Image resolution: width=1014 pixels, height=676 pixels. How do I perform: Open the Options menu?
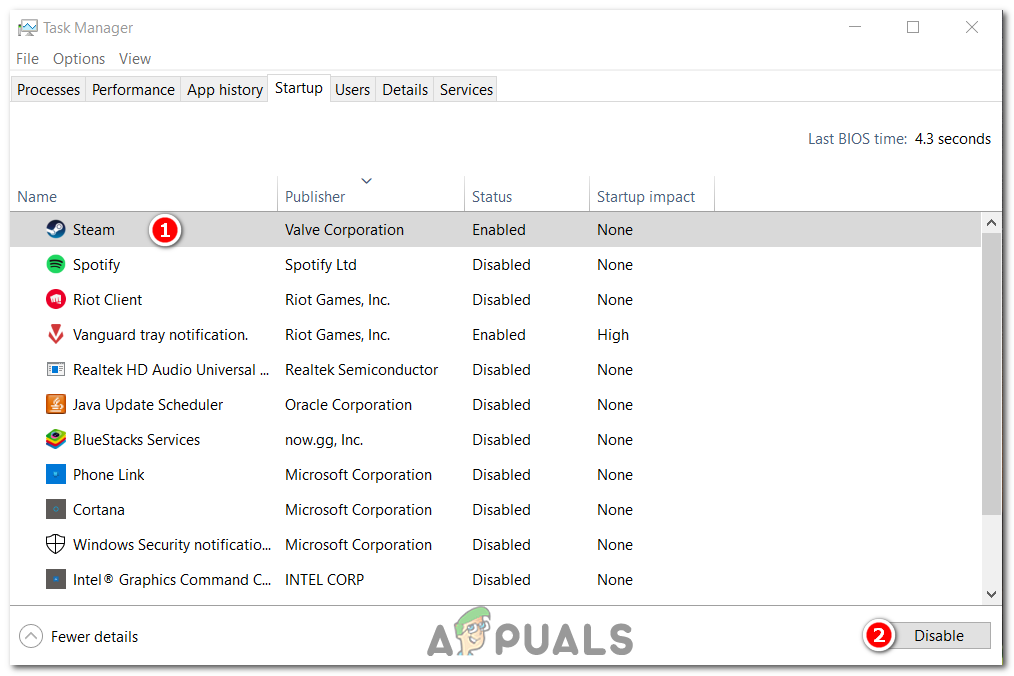pos(78,58)
